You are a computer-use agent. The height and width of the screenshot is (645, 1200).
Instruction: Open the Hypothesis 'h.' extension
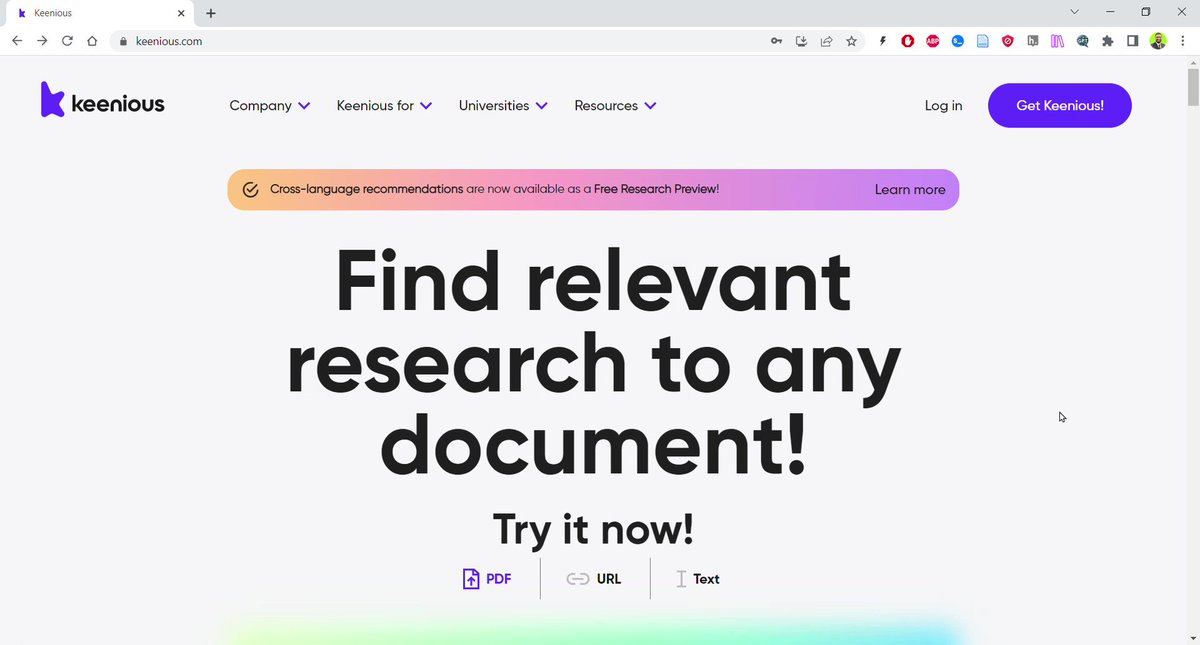(x=1033, y=41)
